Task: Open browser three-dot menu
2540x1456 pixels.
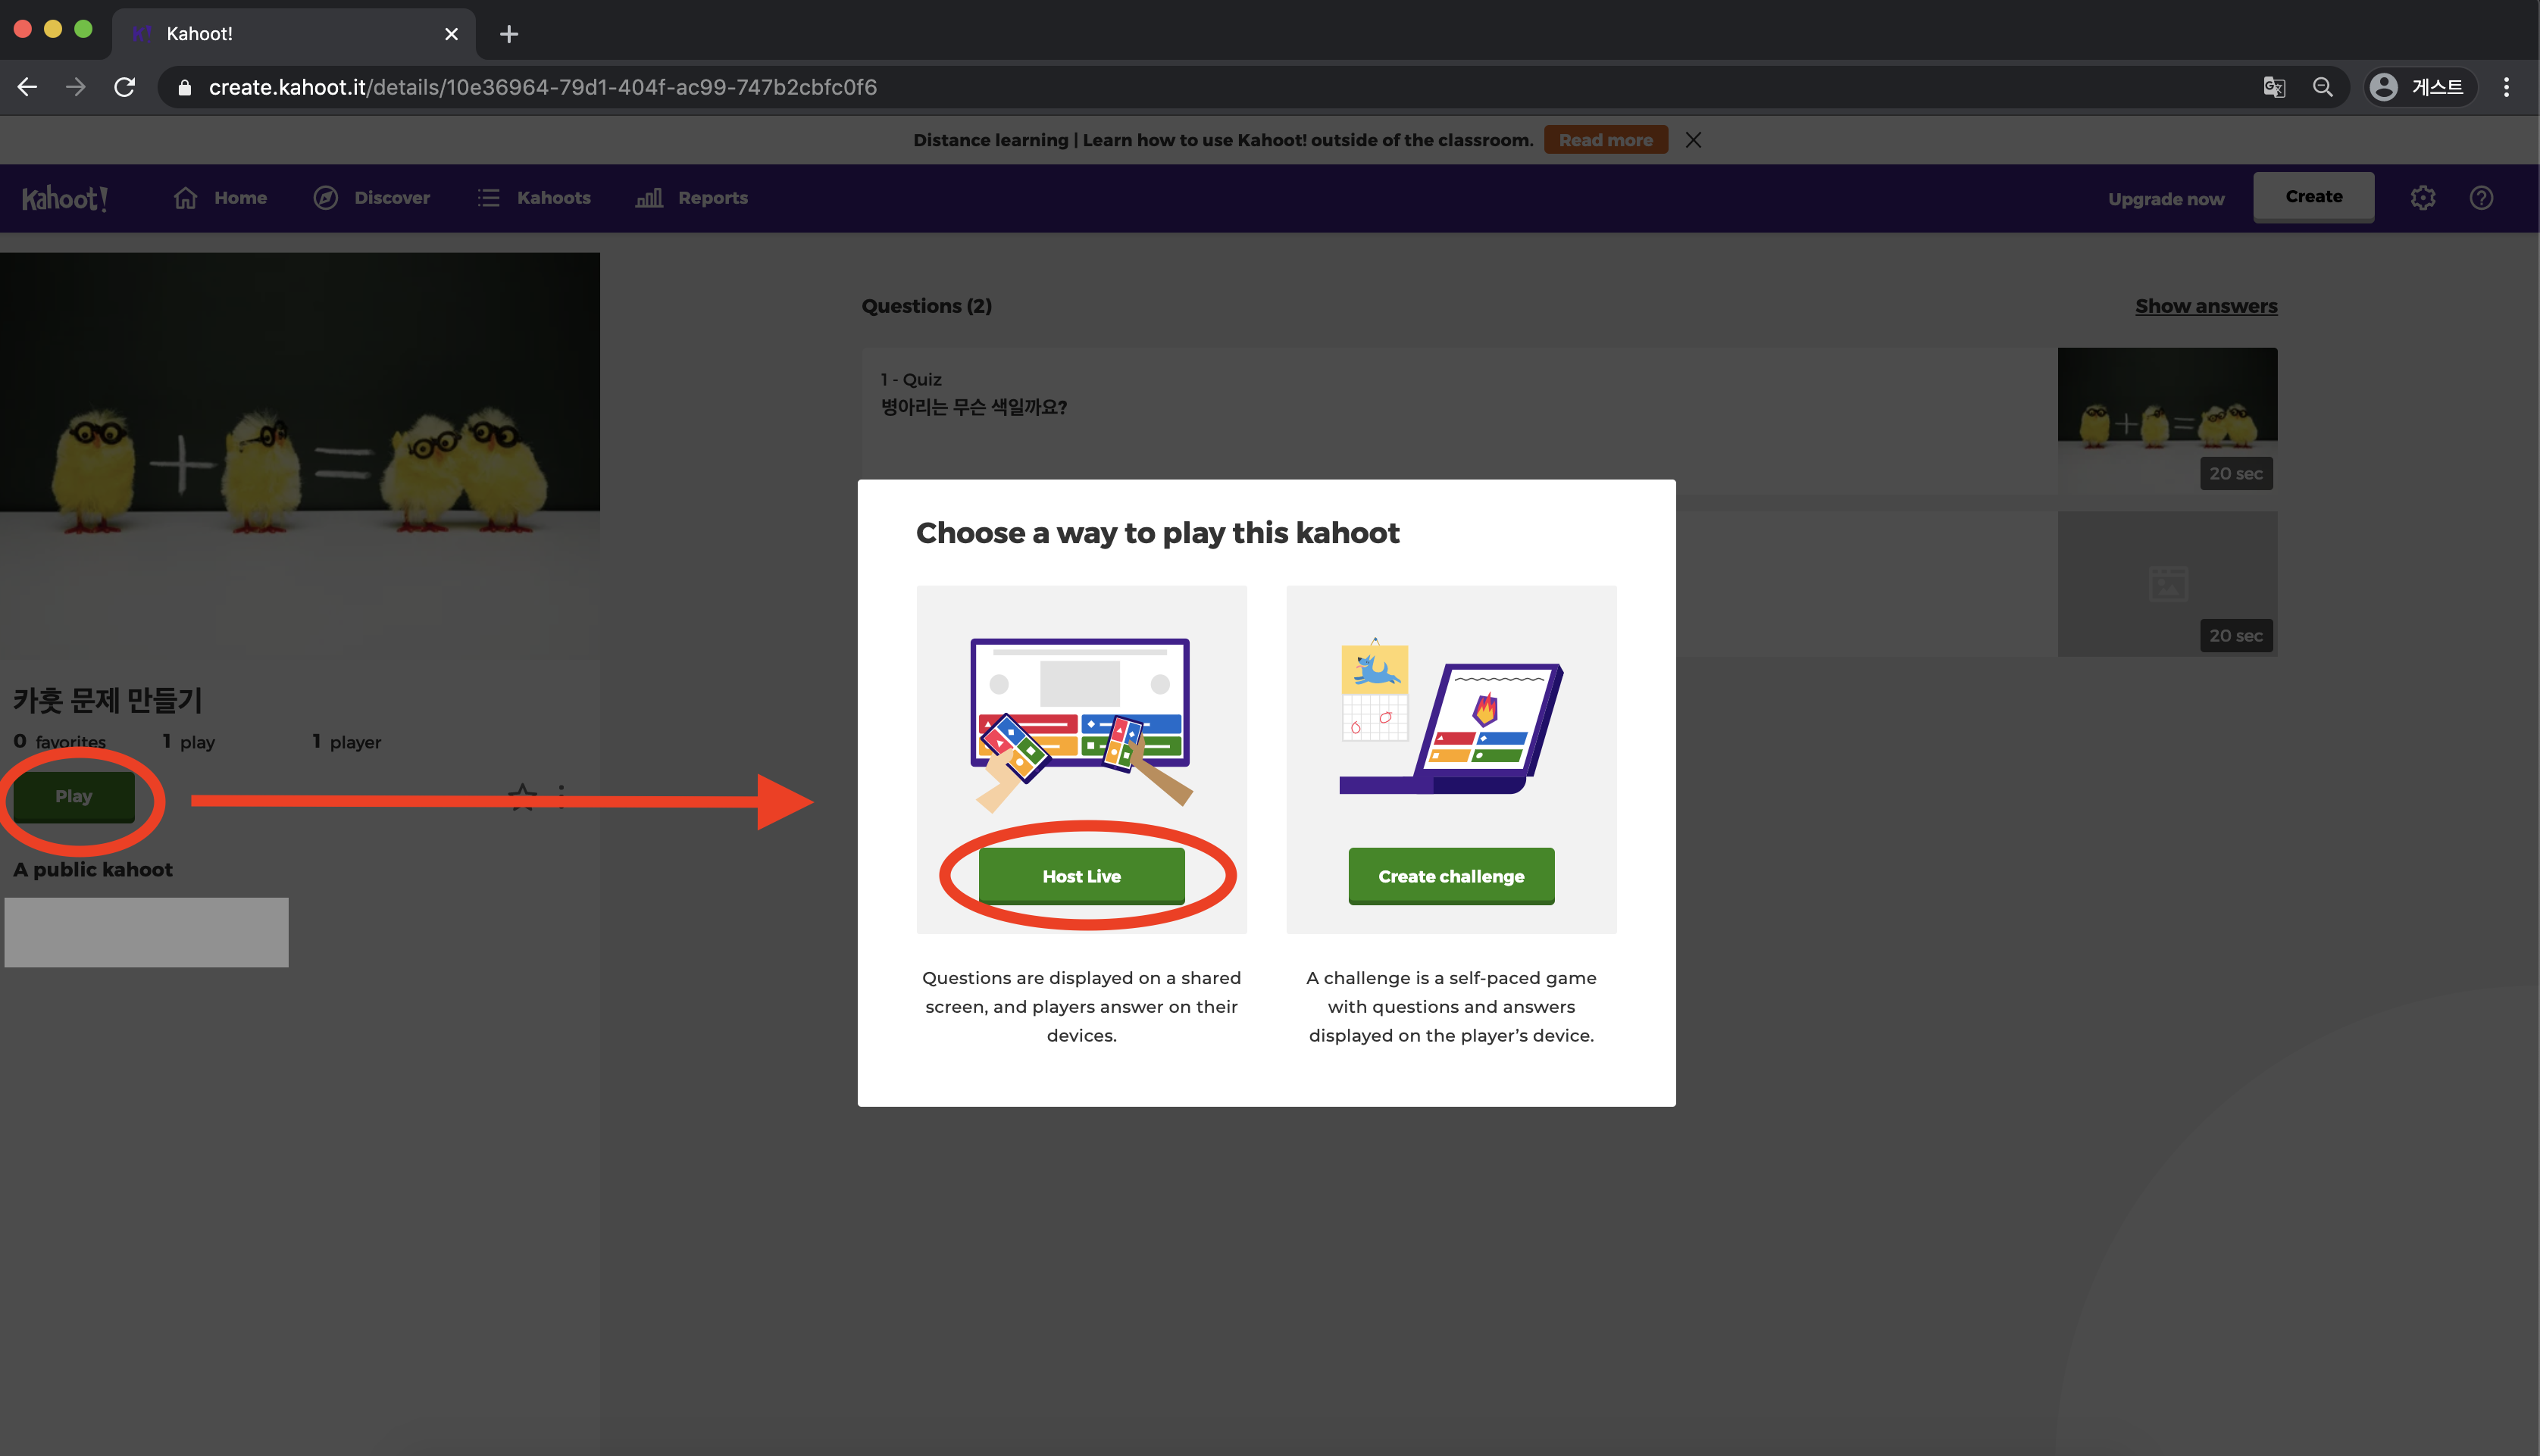Action: click(2505, 87)
